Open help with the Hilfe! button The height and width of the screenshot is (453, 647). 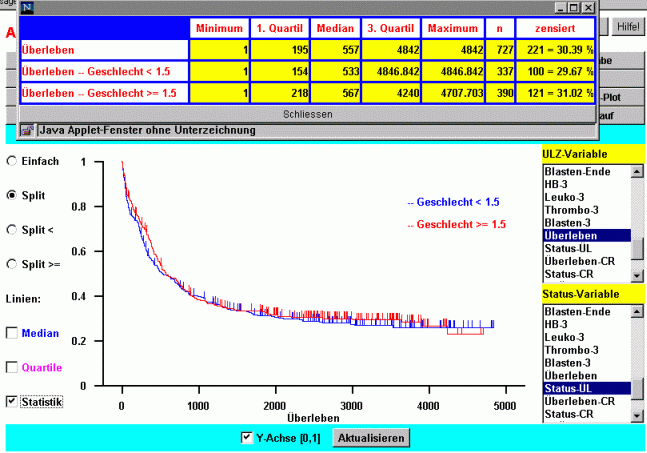[627, 27]
